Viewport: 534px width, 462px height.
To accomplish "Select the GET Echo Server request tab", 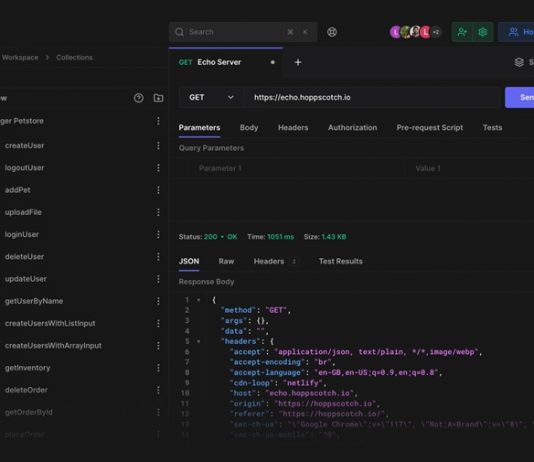I will 225,62.
